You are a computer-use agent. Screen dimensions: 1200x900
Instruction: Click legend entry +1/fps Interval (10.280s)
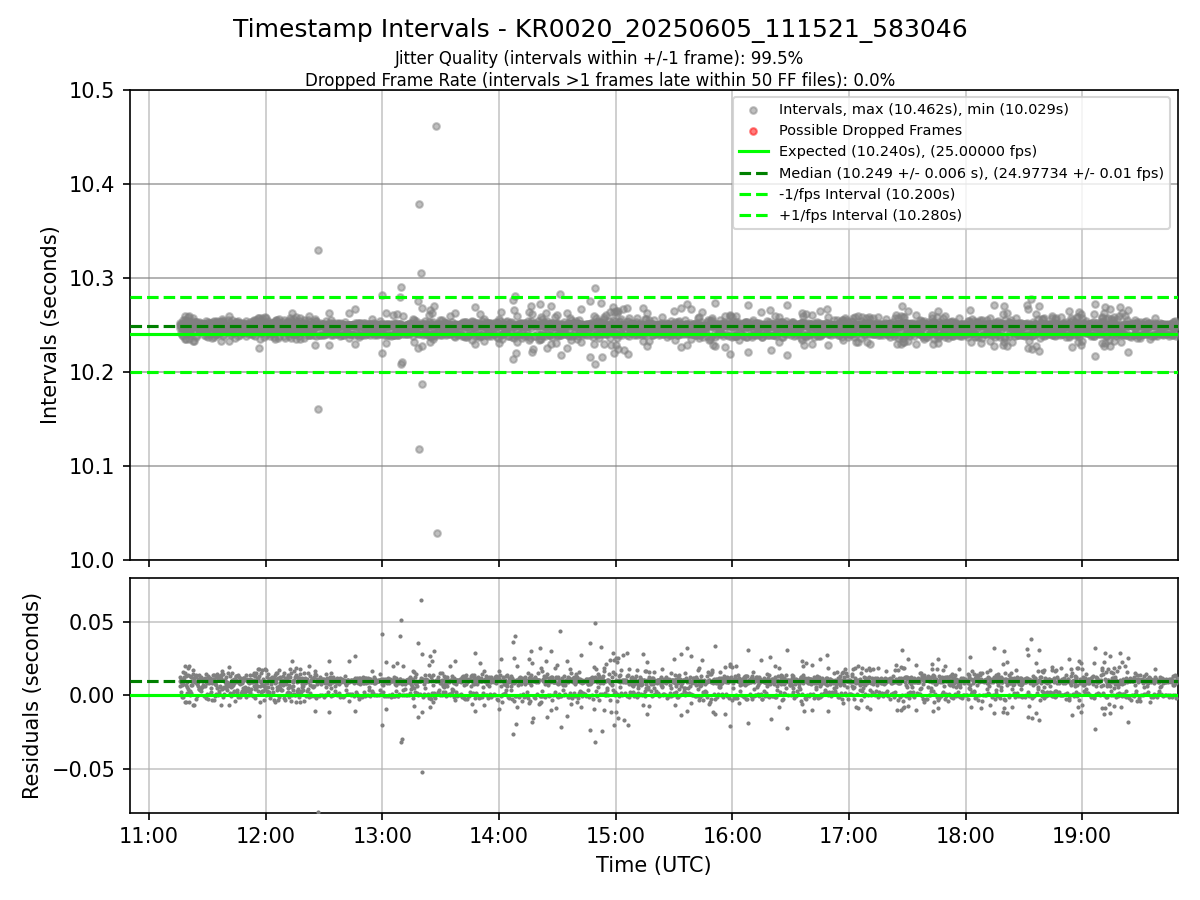[x=870, y=215]
